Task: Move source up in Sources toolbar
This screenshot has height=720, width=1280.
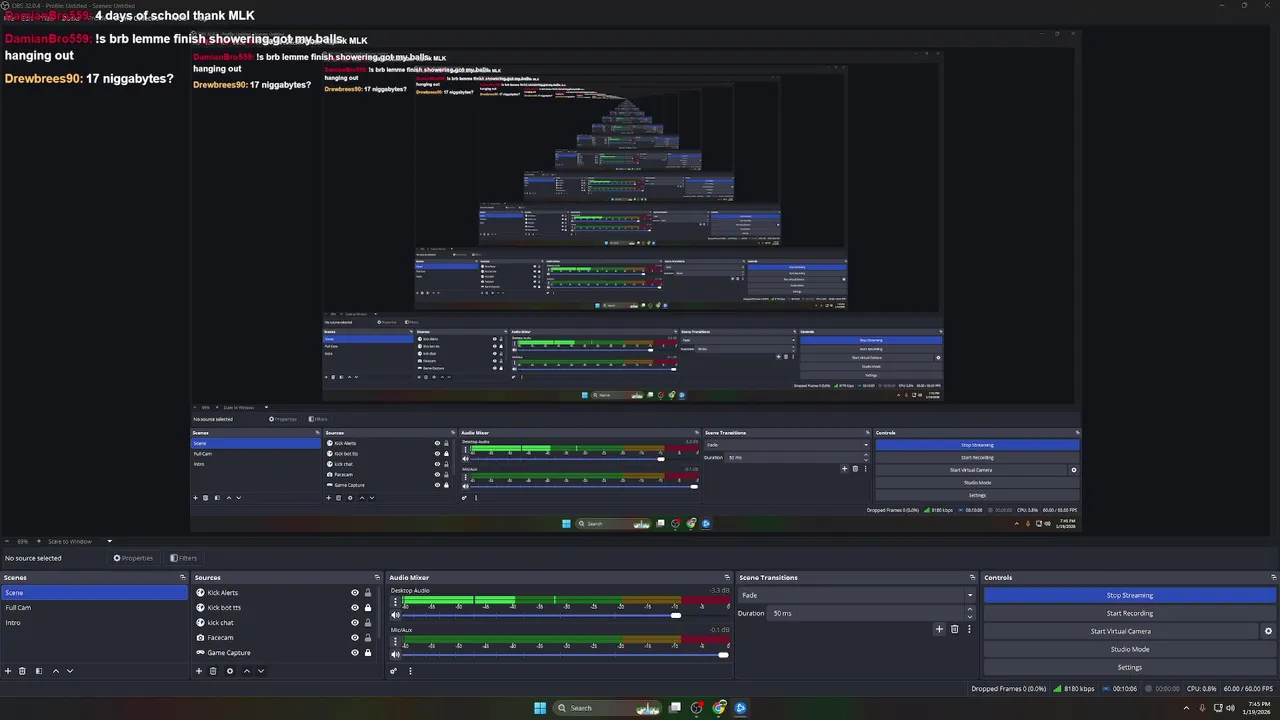Action: coord(247,671)
